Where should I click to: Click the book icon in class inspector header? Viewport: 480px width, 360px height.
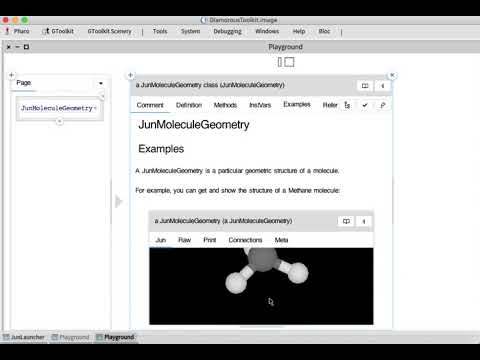point(365,86)
